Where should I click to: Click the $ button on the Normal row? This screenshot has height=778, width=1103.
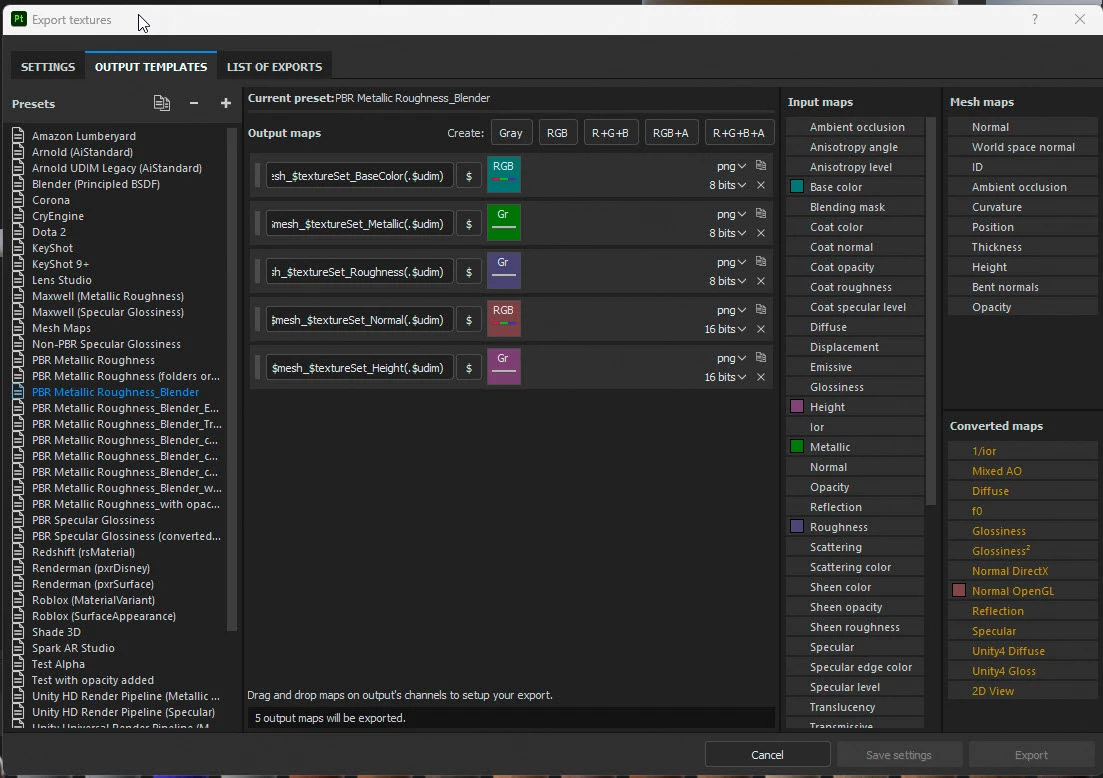pyautogui.click(x=468, y=320)
